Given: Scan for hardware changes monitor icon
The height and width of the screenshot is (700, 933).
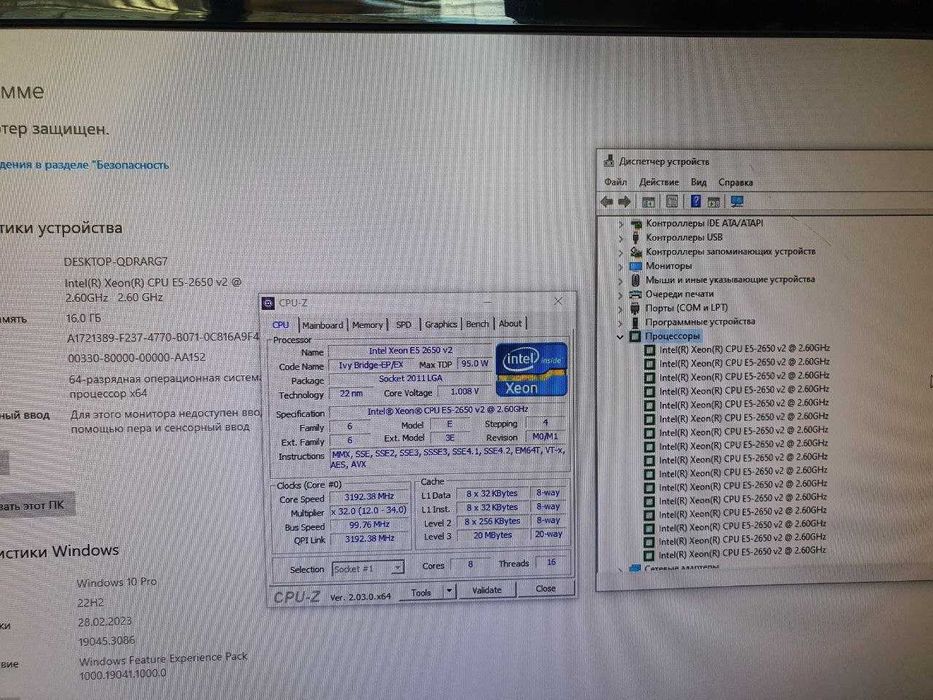Looking at the screenshot, I should tap(737, 202).
